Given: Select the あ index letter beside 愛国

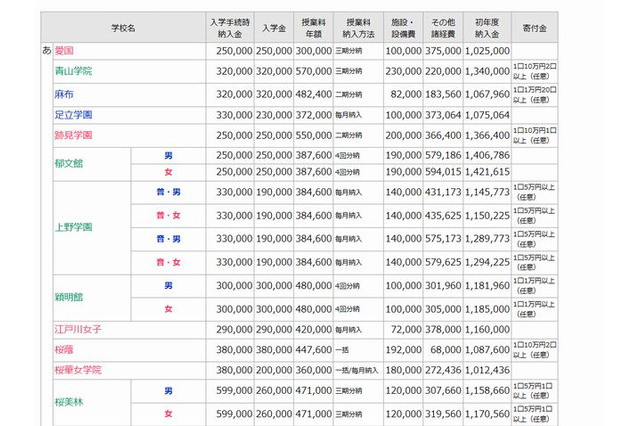Looking at the screenshot, I should click(x=47, y=51).
